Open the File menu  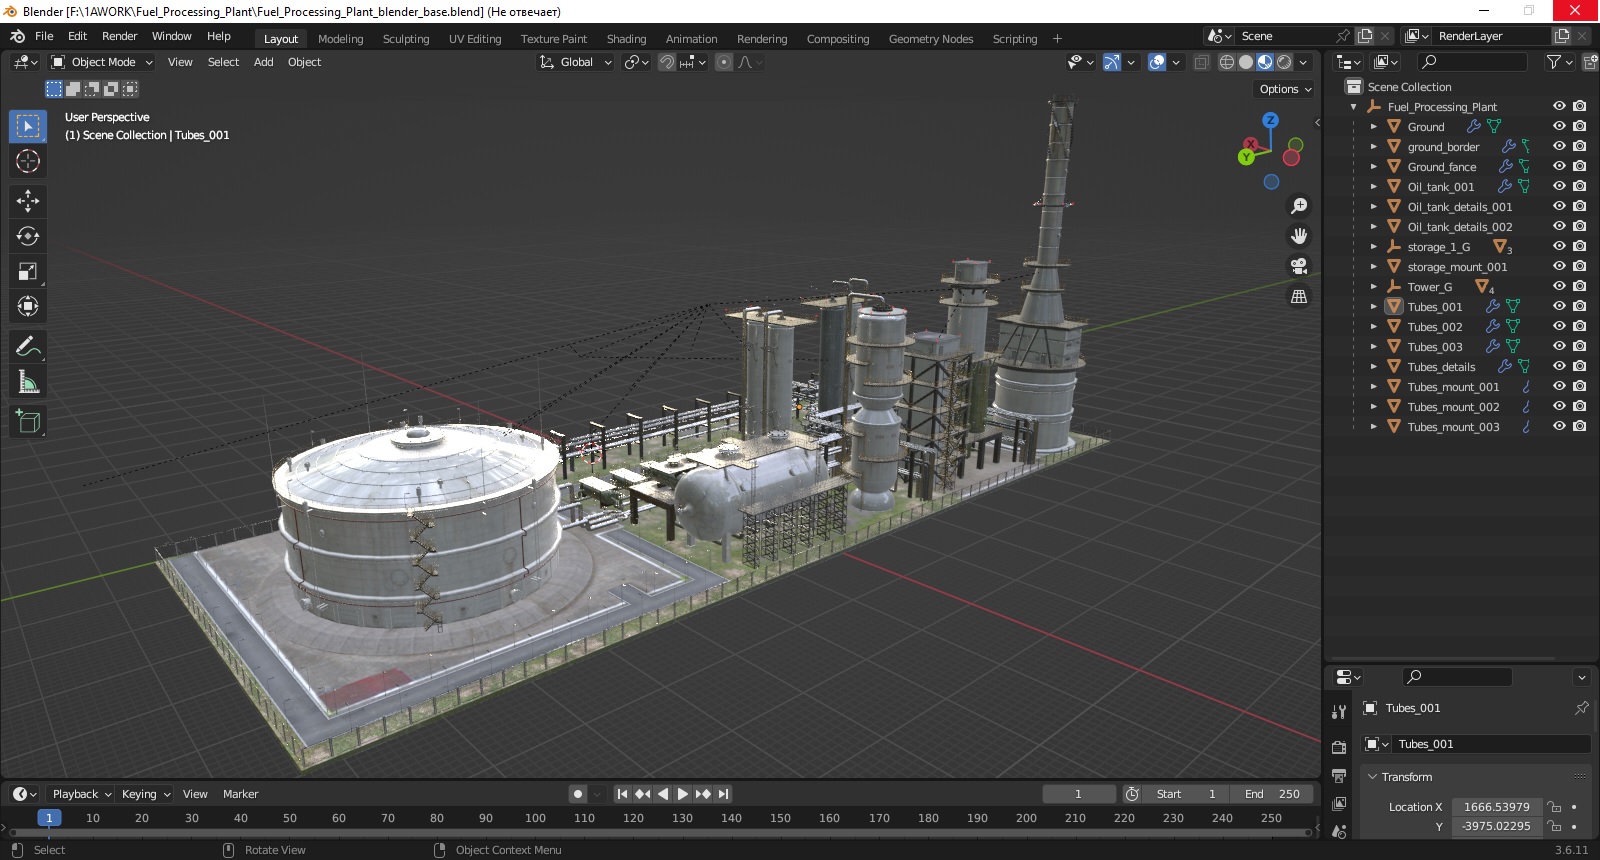(x=44, y=36)
